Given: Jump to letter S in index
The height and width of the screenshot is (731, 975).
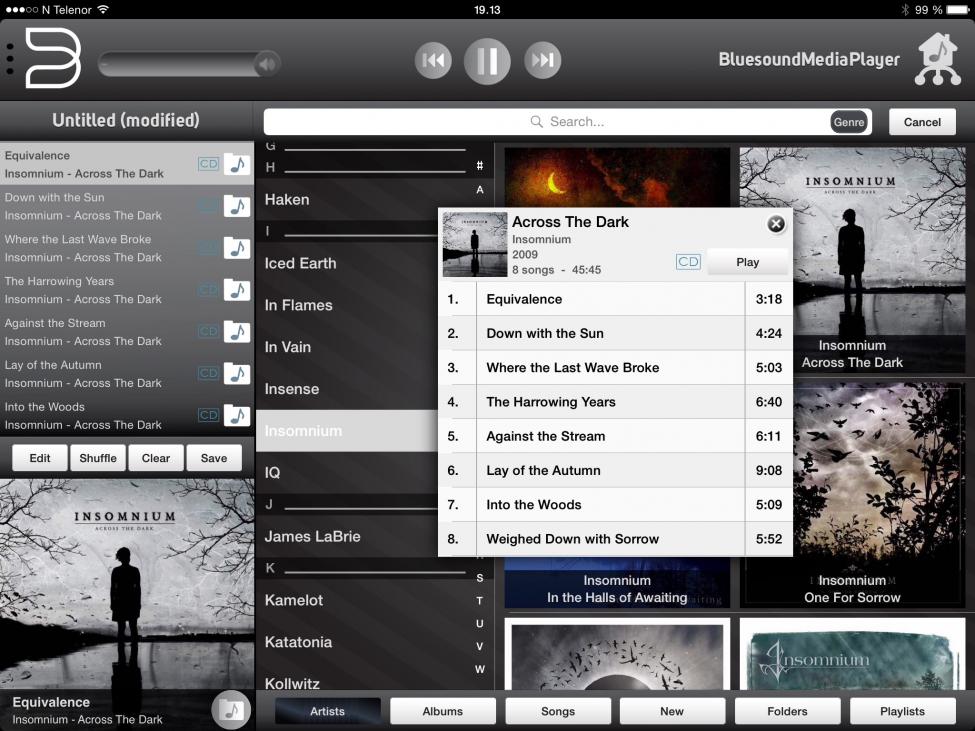Looking at the screenshot, I should point(479,578).
